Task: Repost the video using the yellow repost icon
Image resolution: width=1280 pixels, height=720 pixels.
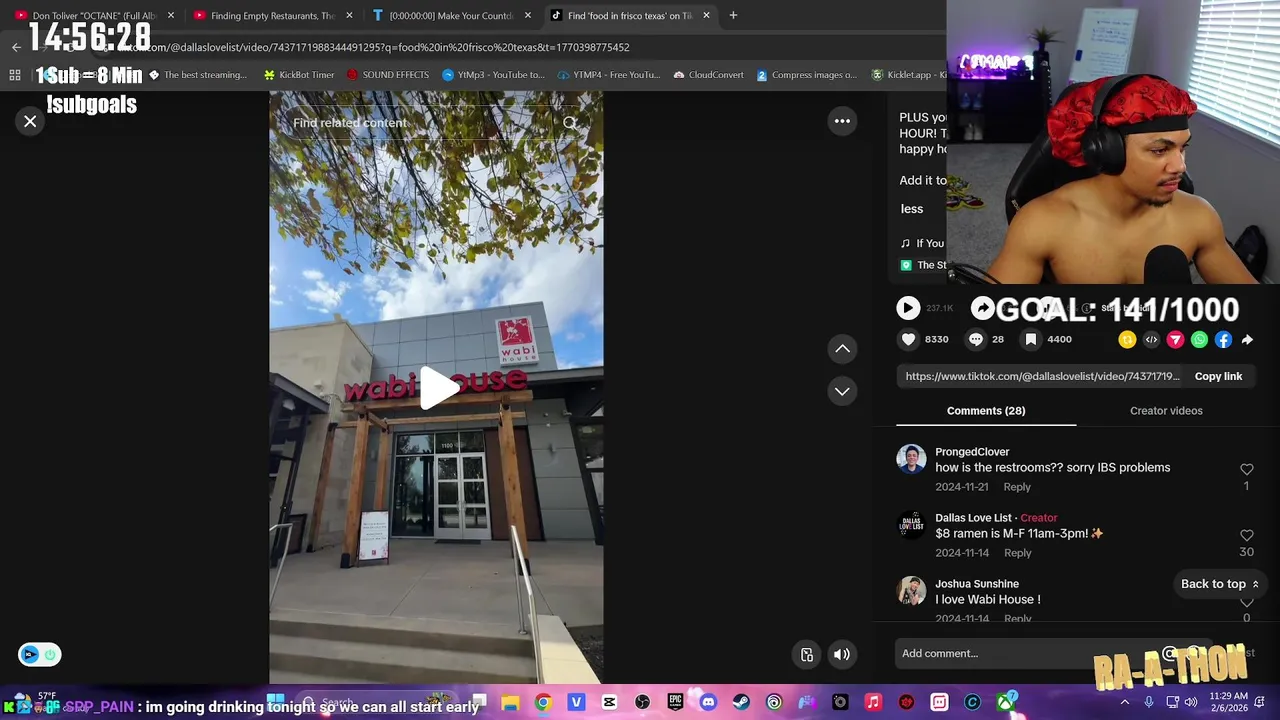Action: coord(1127,340)
